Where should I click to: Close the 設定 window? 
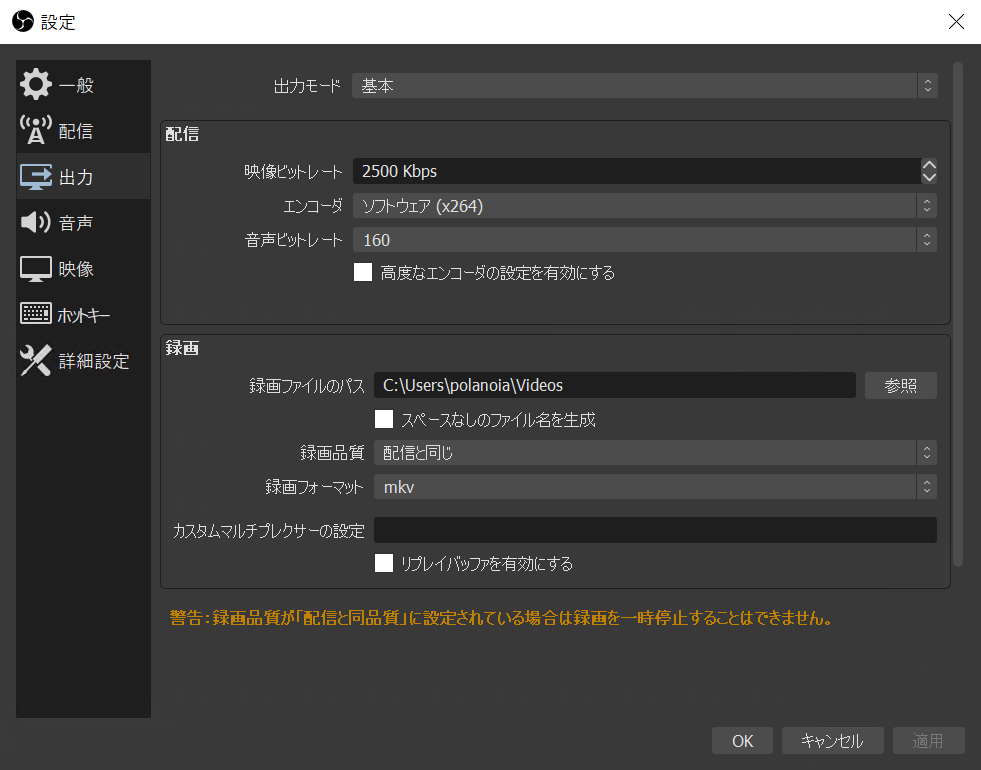[x=956, y=22]
